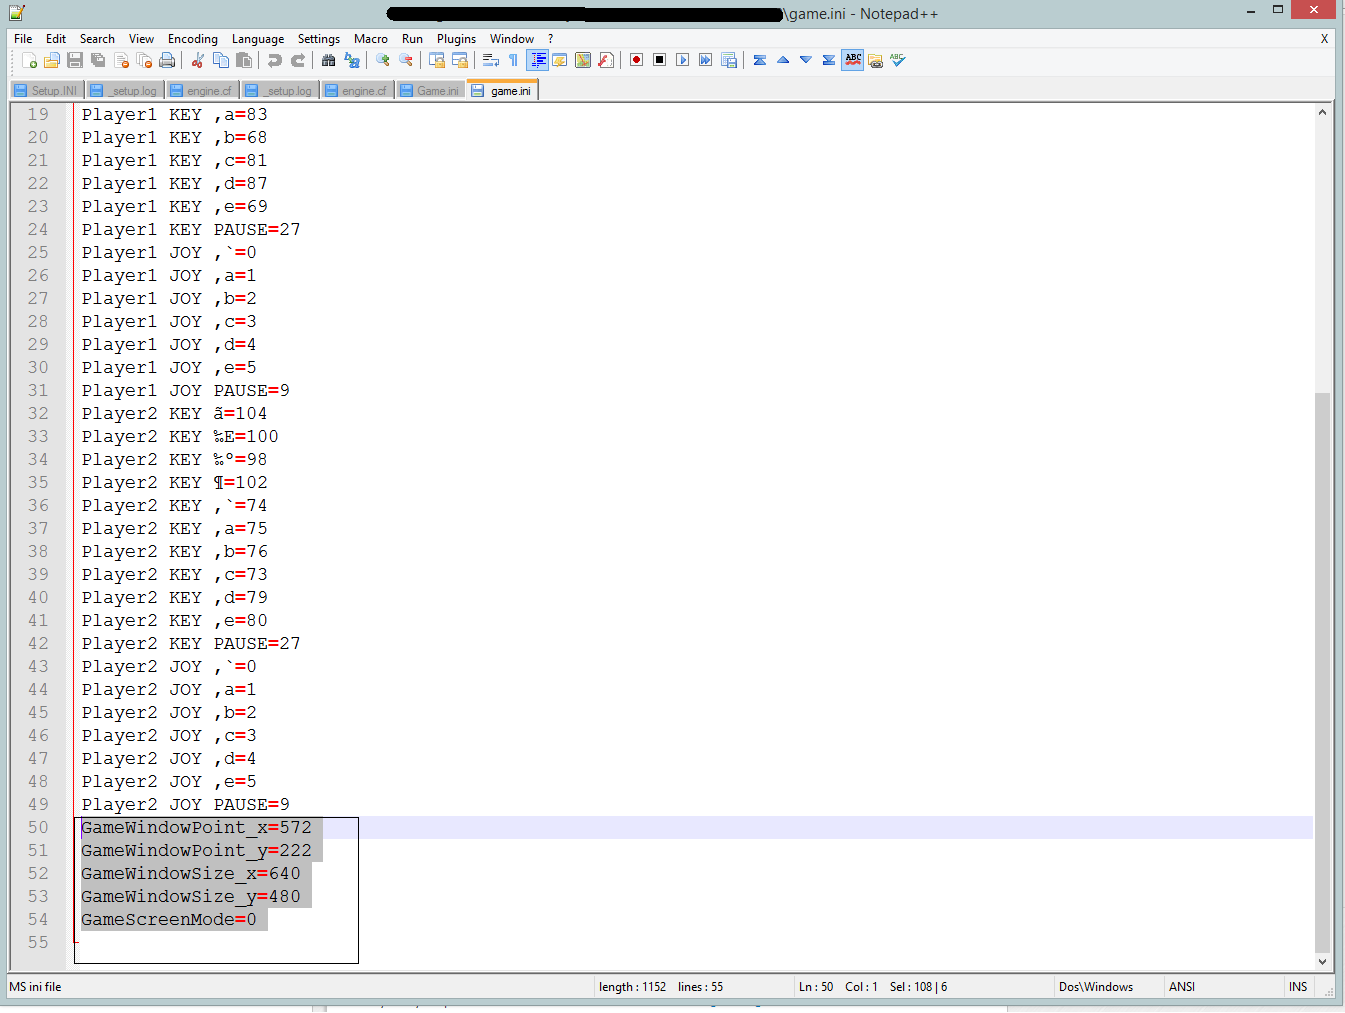Click the Stop Recording macro icon
Viewport: 1345px width, 1013px height.
660,60
